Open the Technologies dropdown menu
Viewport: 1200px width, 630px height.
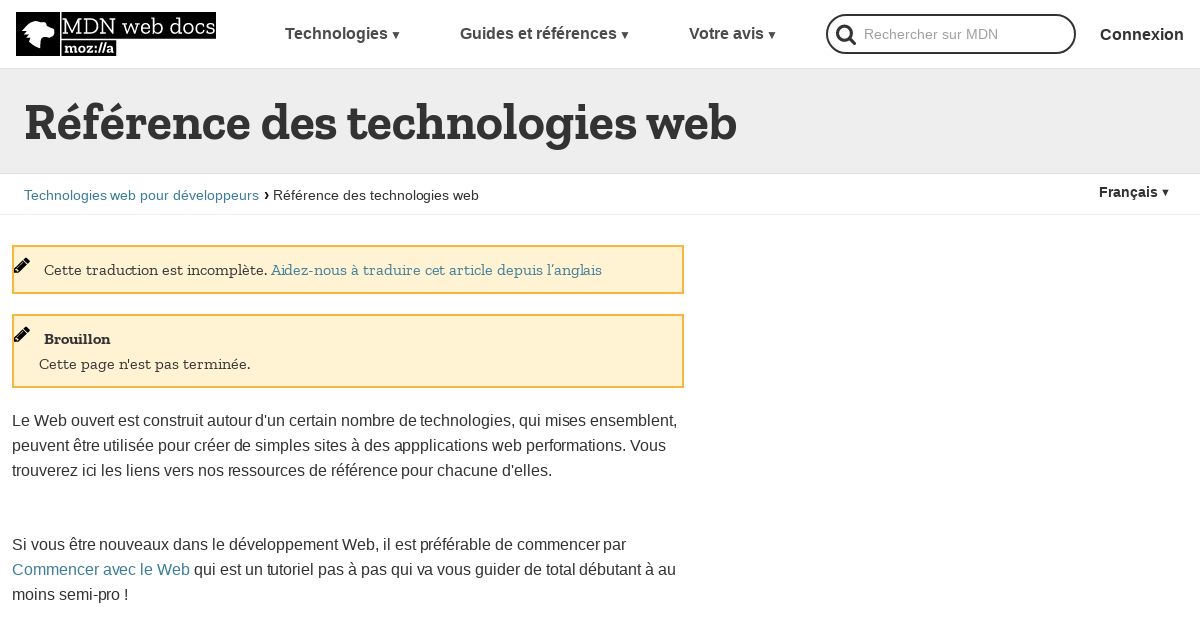(x=342, y=34)
